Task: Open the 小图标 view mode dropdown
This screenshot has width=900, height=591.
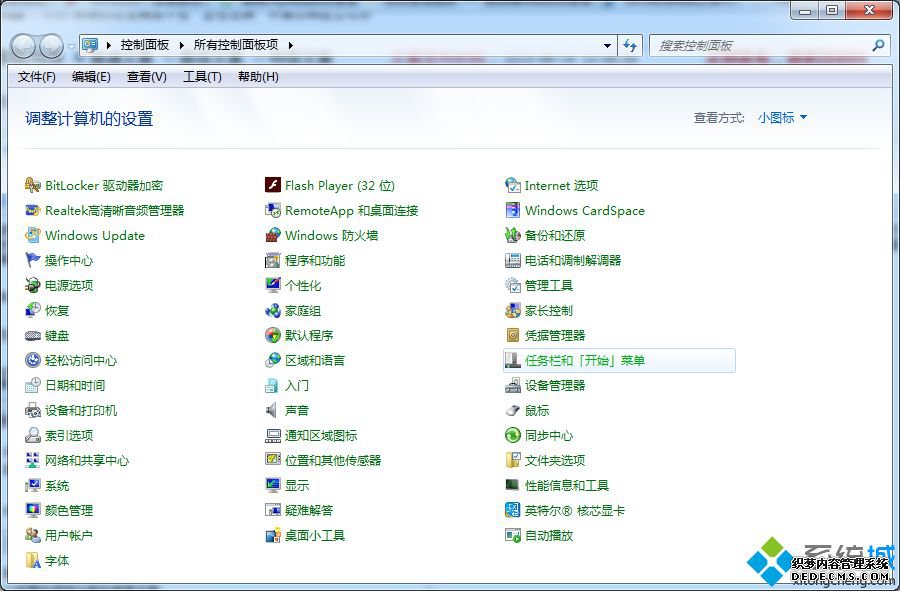Action: click(x=782, y=118)
